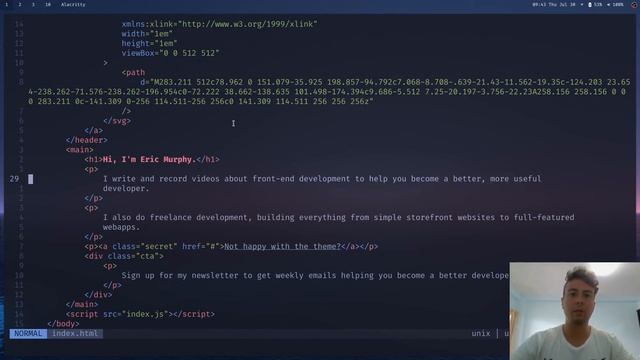The width and height of the screenshot is (640, 360).
Task: Click the unix file format in statusline
Action: [480, 333]
